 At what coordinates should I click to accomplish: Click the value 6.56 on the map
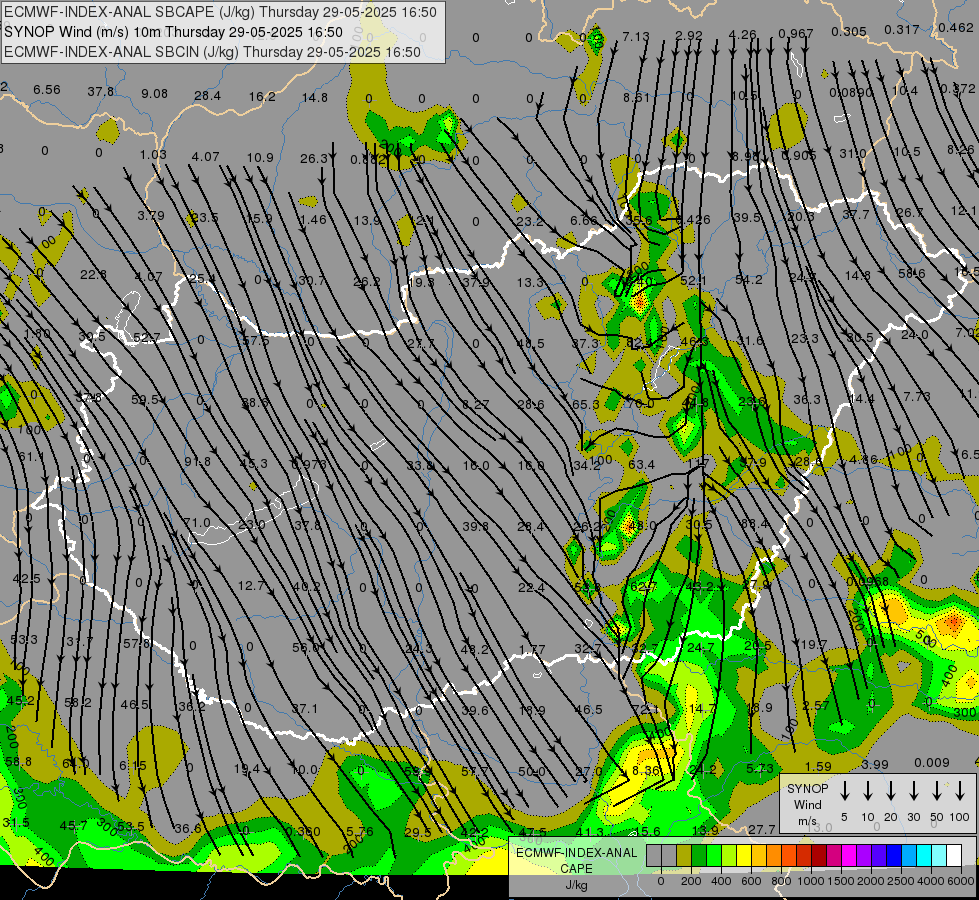point(47,89)
